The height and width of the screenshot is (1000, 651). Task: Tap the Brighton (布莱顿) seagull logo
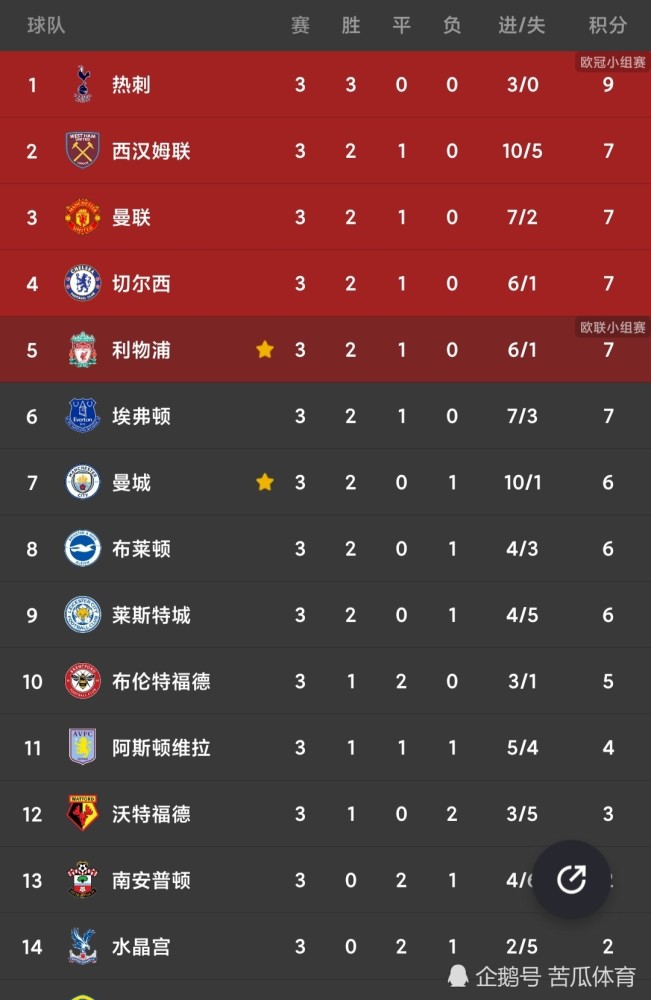coord(83,548)
